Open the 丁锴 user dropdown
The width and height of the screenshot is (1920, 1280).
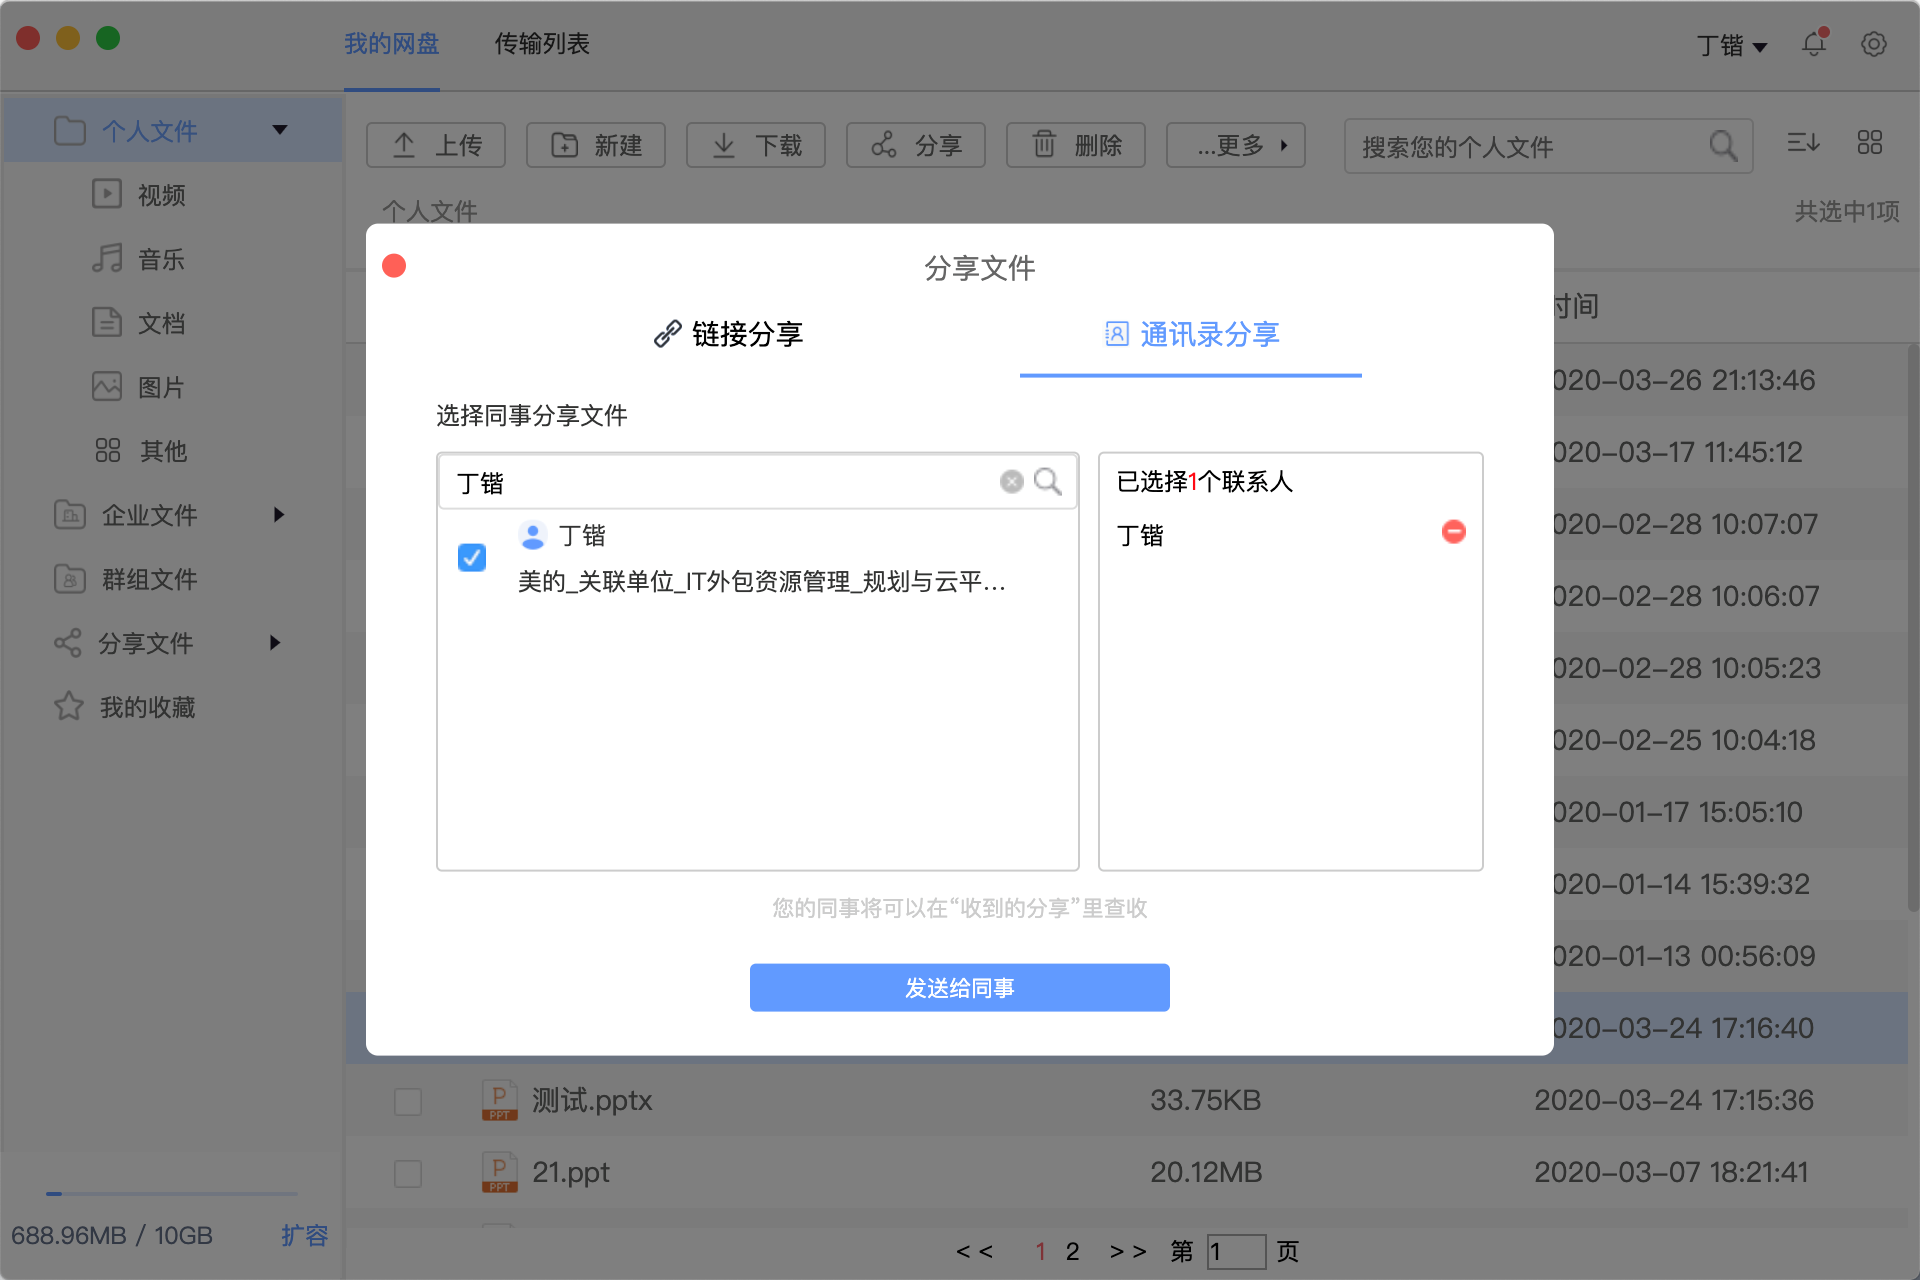tap(1733, 46)
